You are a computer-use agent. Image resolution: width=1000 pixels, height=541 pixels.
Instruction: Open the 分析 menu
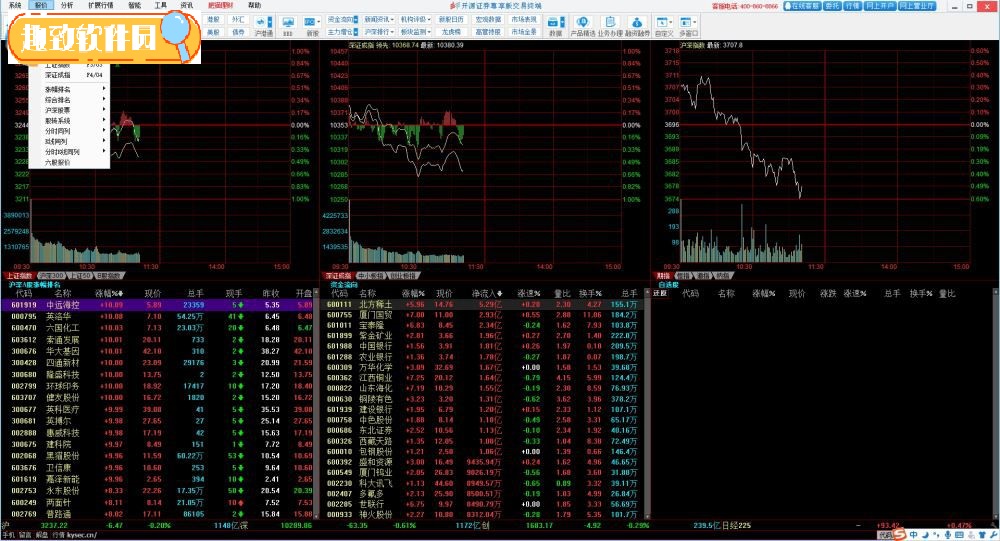pos(67,5)
